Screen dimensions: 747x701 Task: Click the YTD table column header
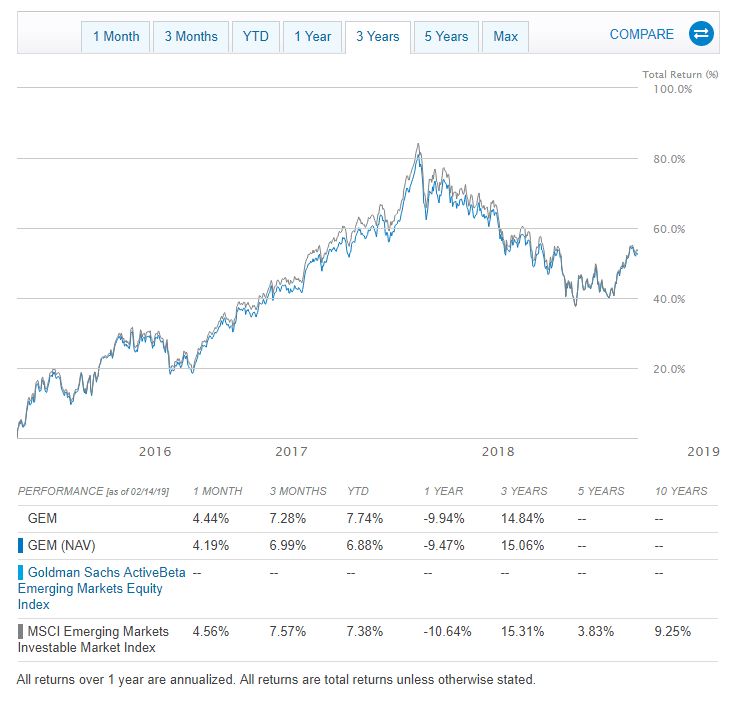pos(357,491)
